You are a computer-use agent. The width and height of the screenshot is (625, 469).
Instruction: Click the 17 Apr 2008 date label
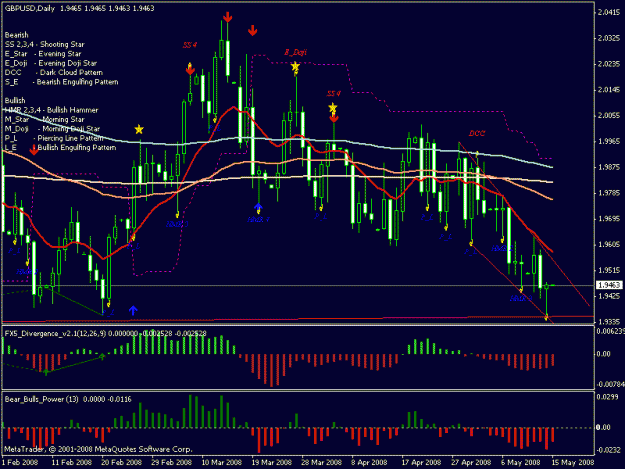[x=421, y=463]
